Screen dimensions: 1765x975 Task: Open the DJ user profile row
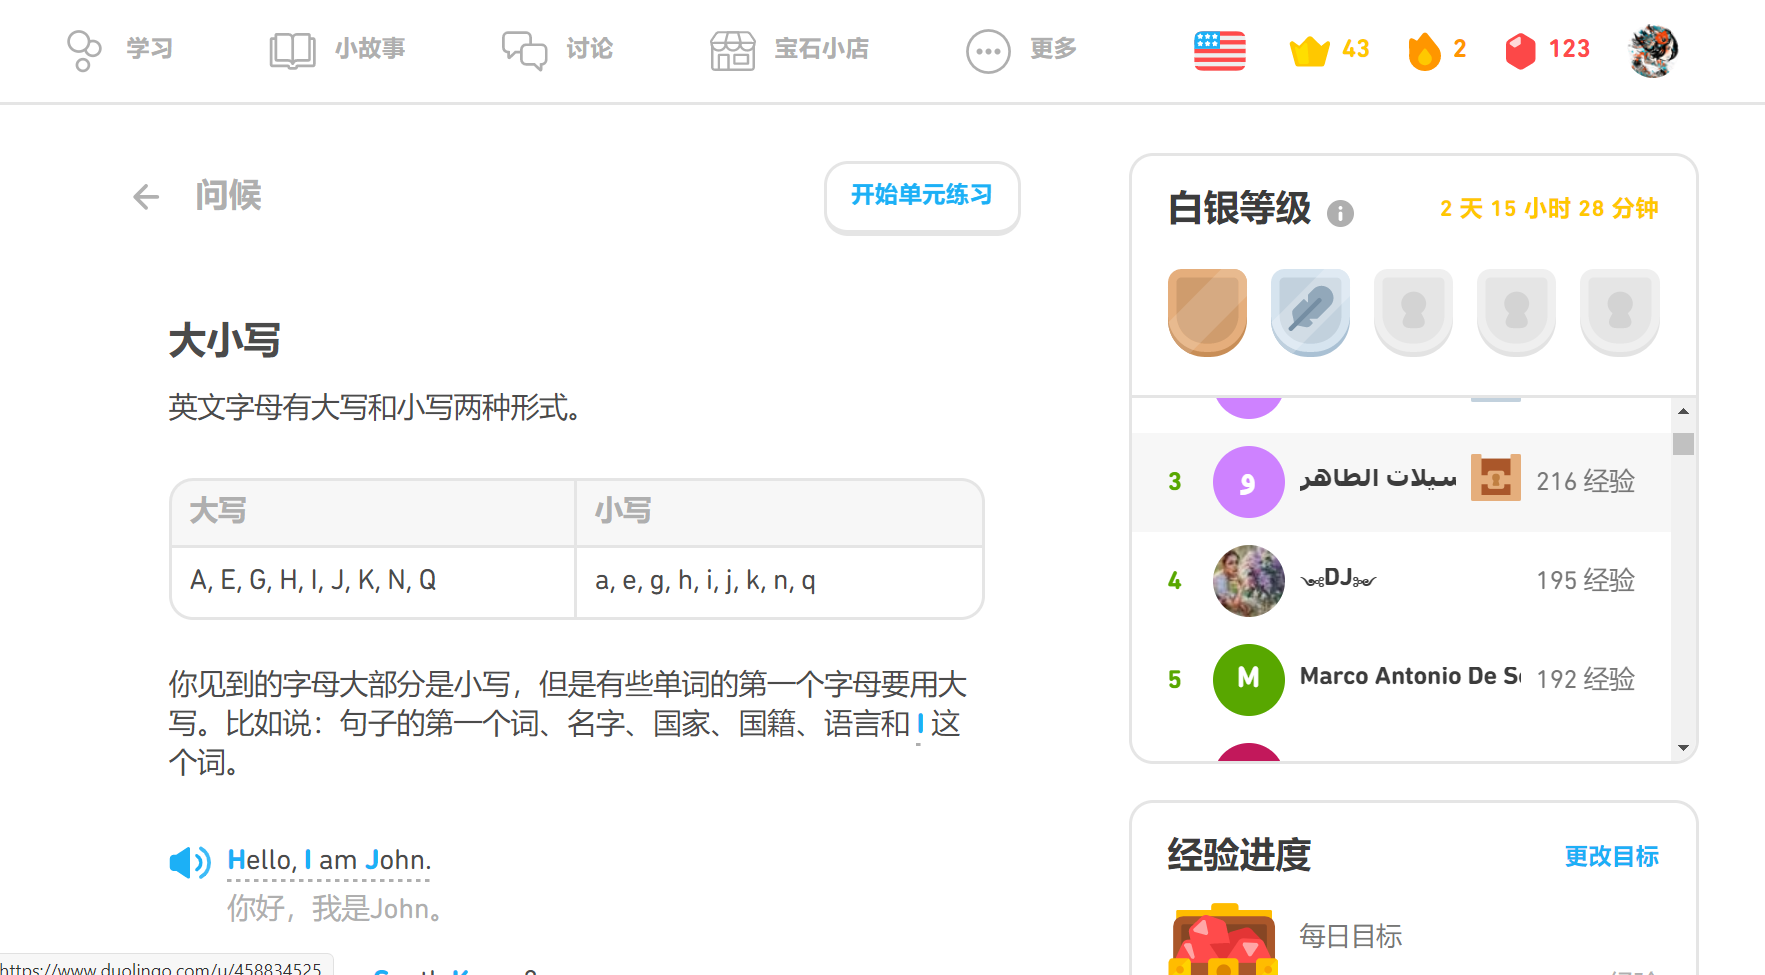pos(1401,581)
